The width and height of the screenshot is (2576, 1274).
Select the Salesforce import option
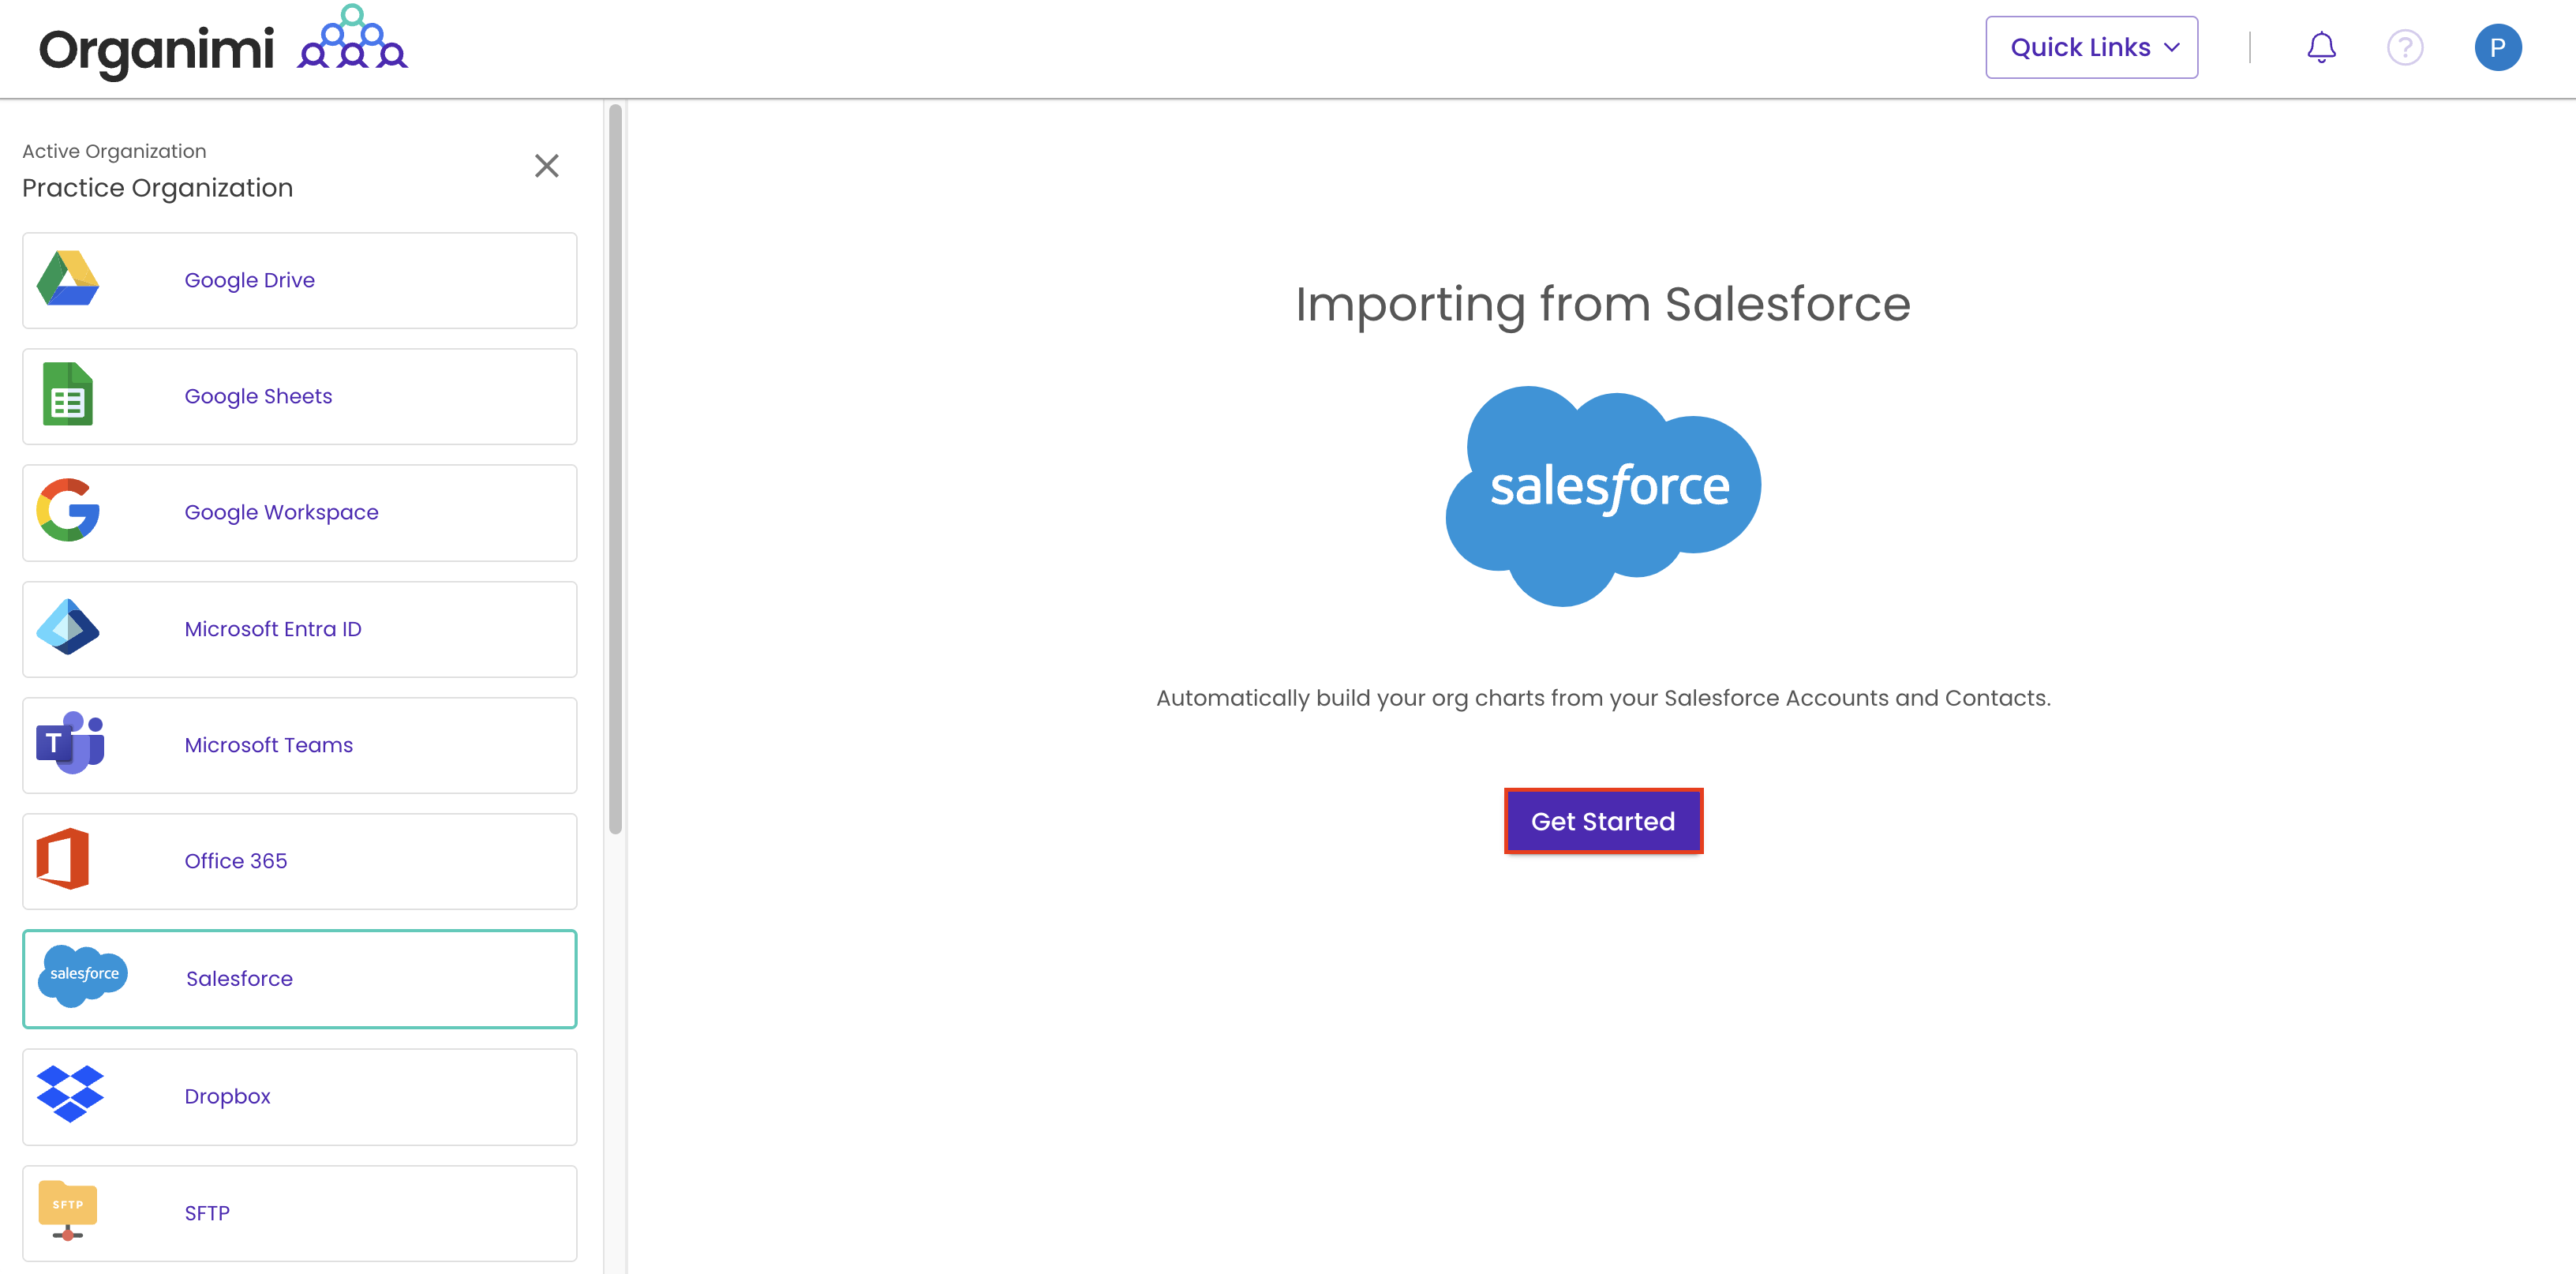(300, 978)
